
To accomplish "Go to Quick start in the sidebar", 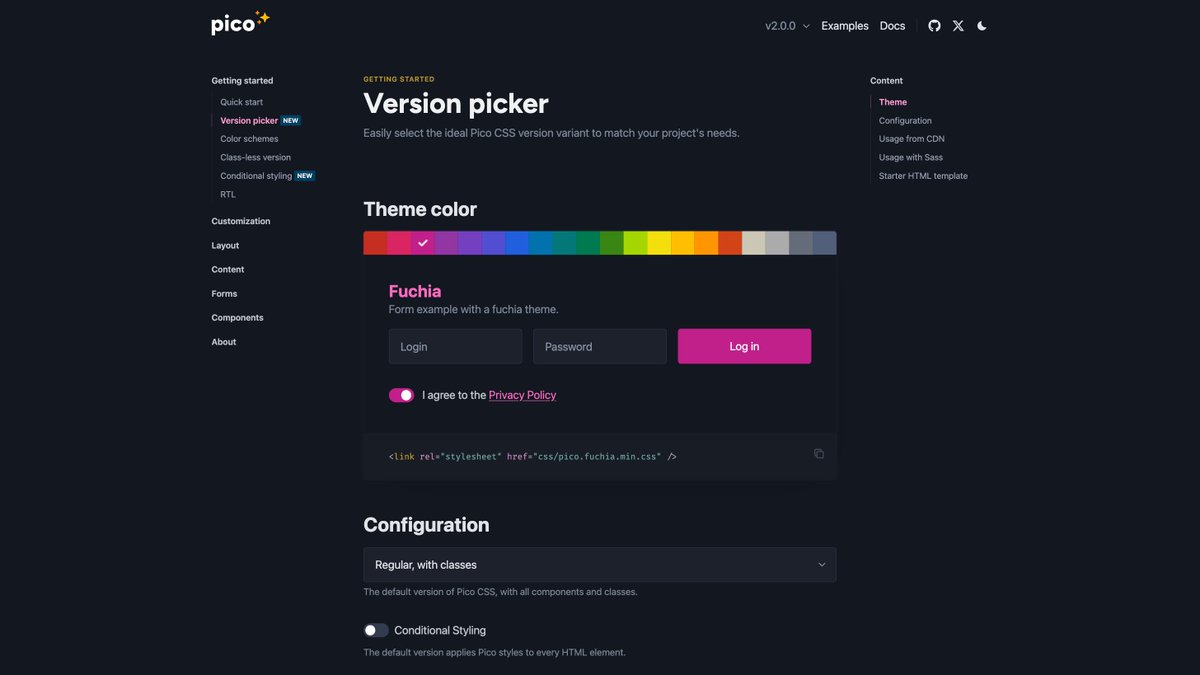I will 242,102.
